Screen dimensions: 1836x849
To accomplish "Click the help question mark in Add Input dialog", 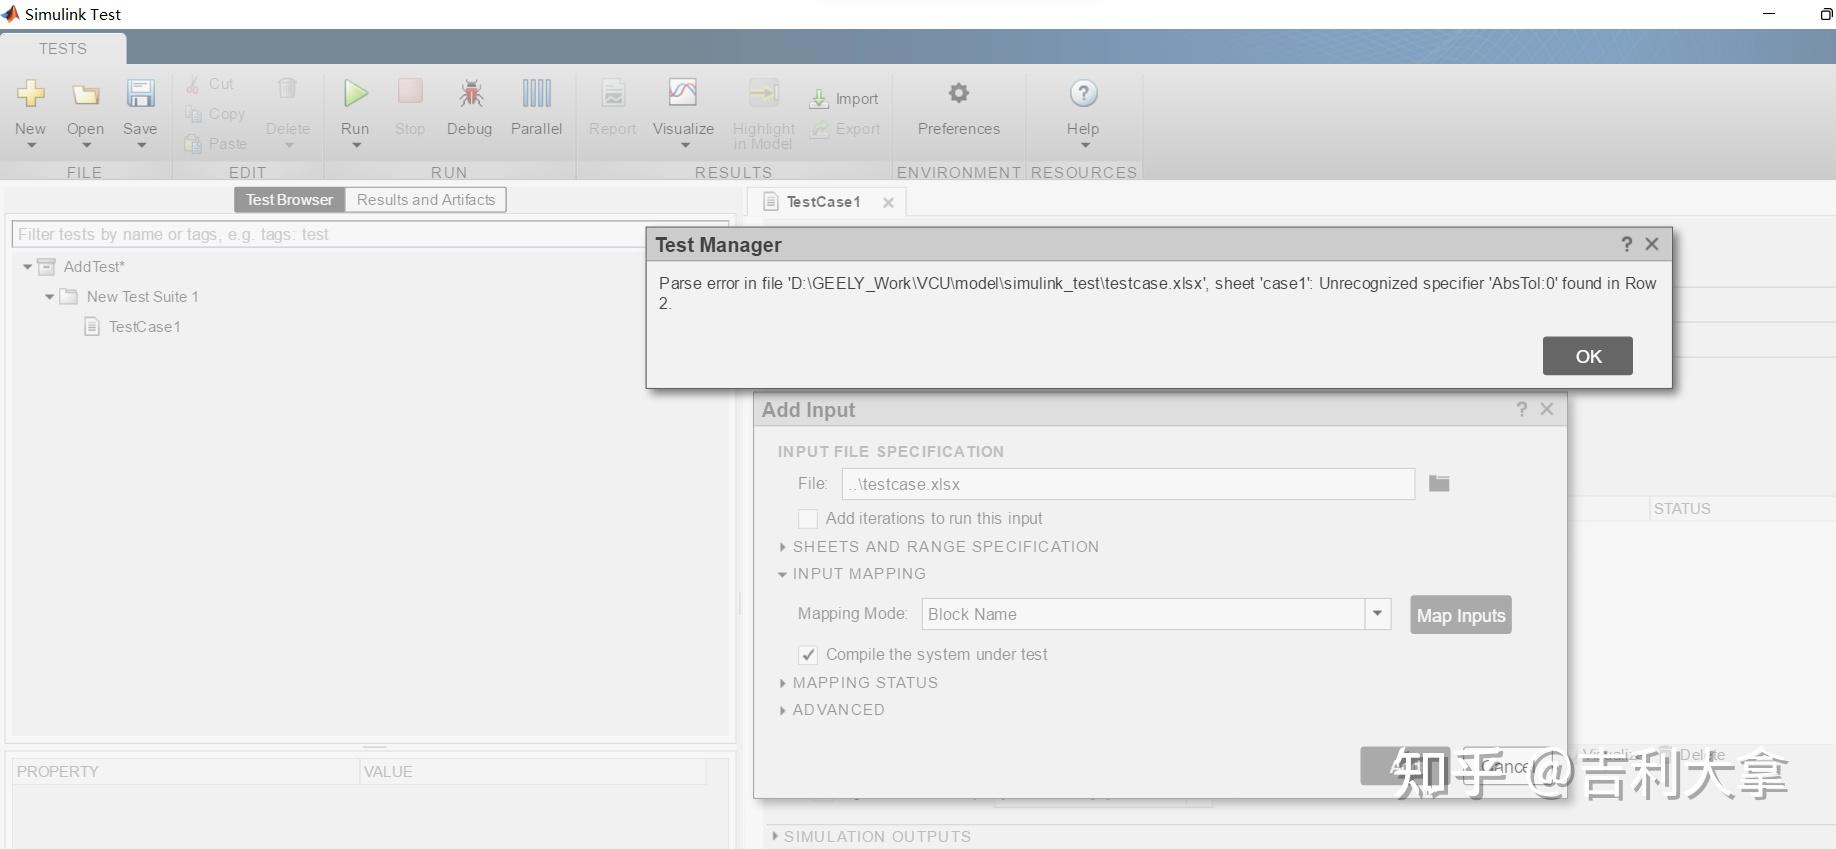I will (1522, 409).
